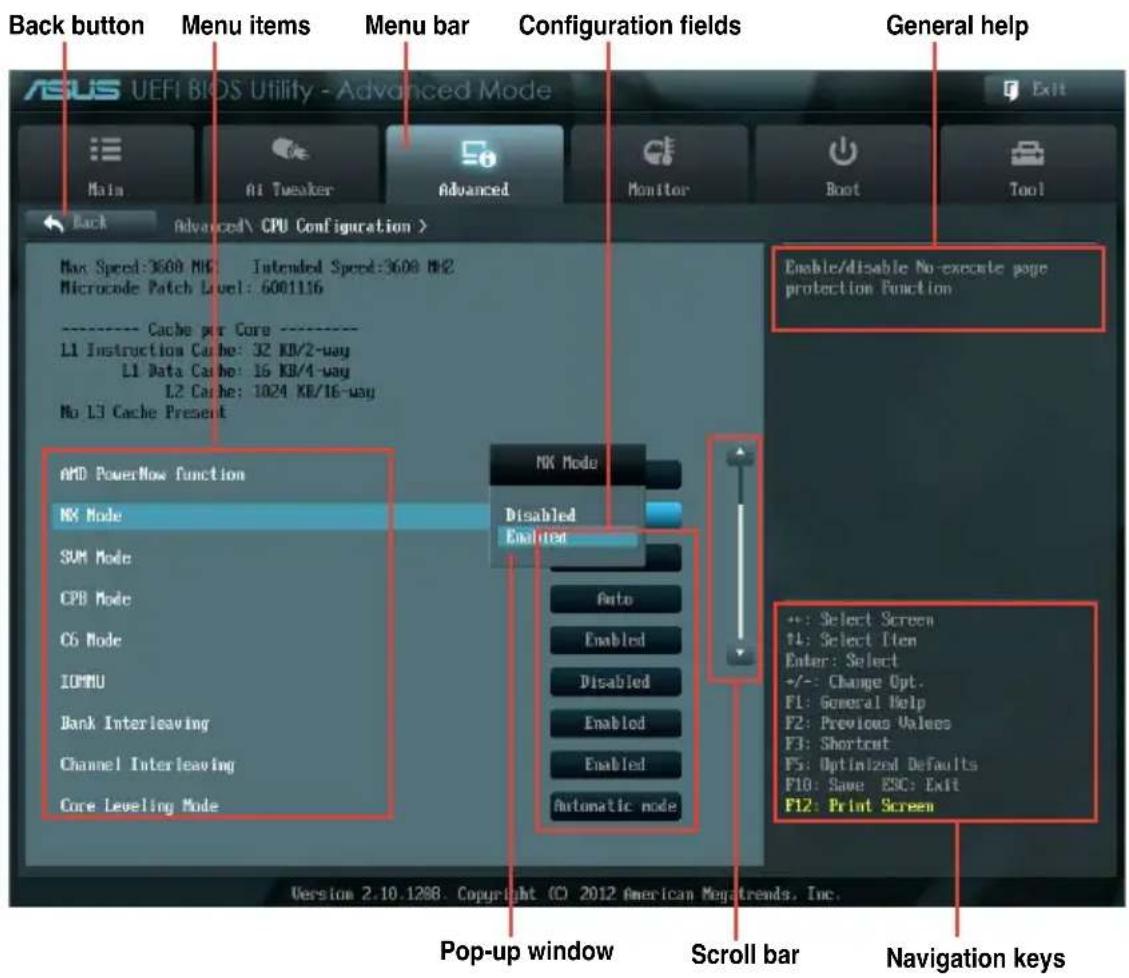Switch to the Ai Tweaker tab label

[x=289, y=189]
